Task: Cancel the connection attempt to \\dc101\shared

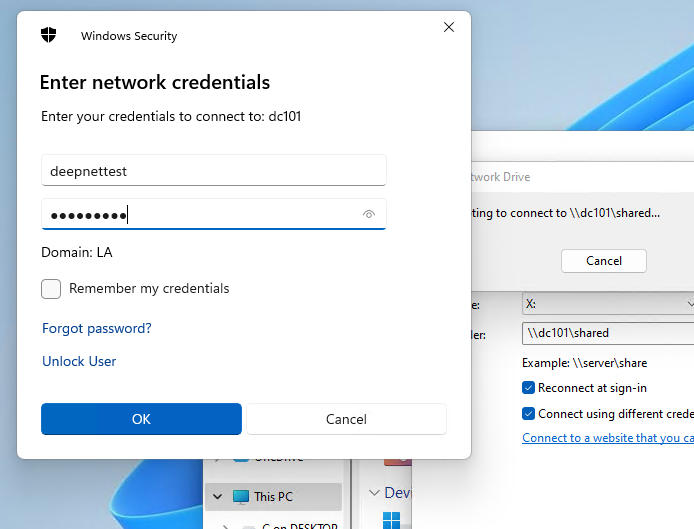Action: click(603, 261)
